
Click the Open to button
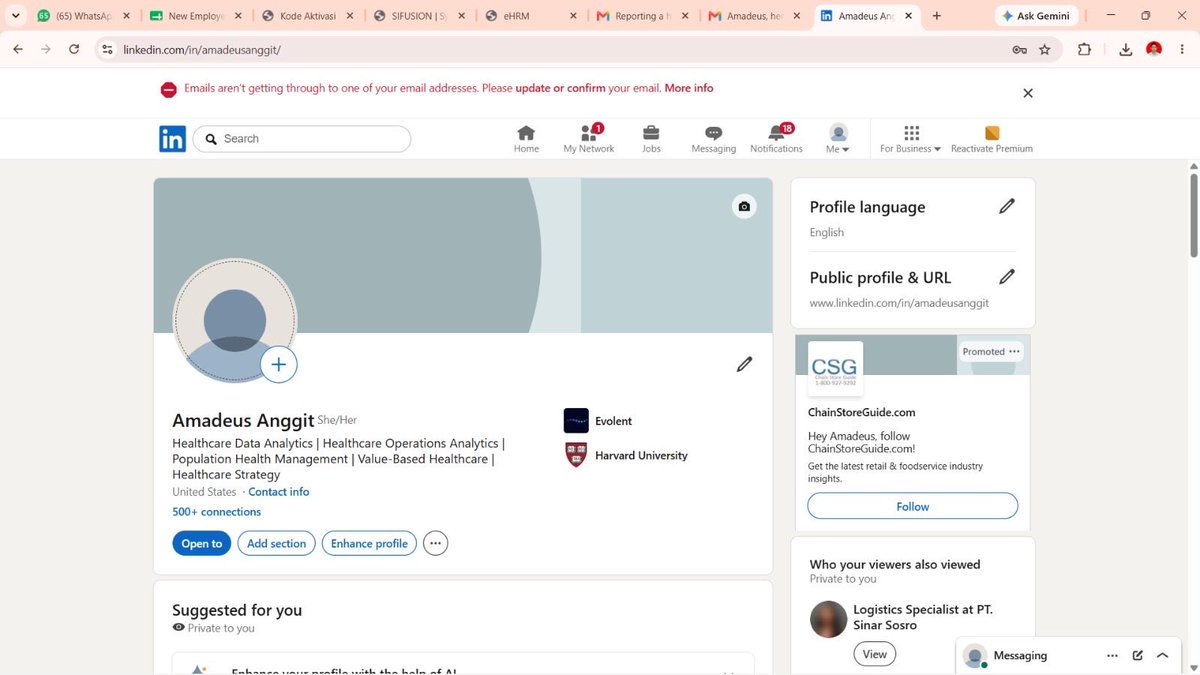click(x=202, y=543)
